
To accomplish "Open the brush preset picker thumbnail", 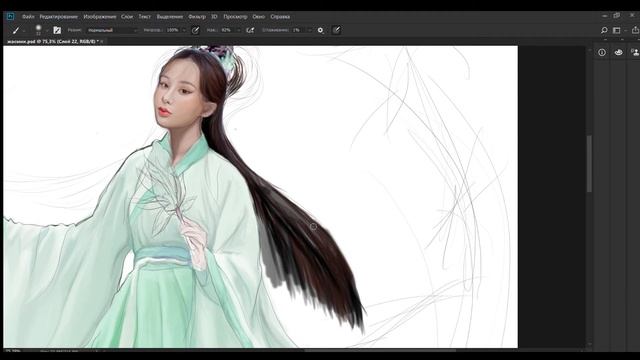I will [38, 30].
